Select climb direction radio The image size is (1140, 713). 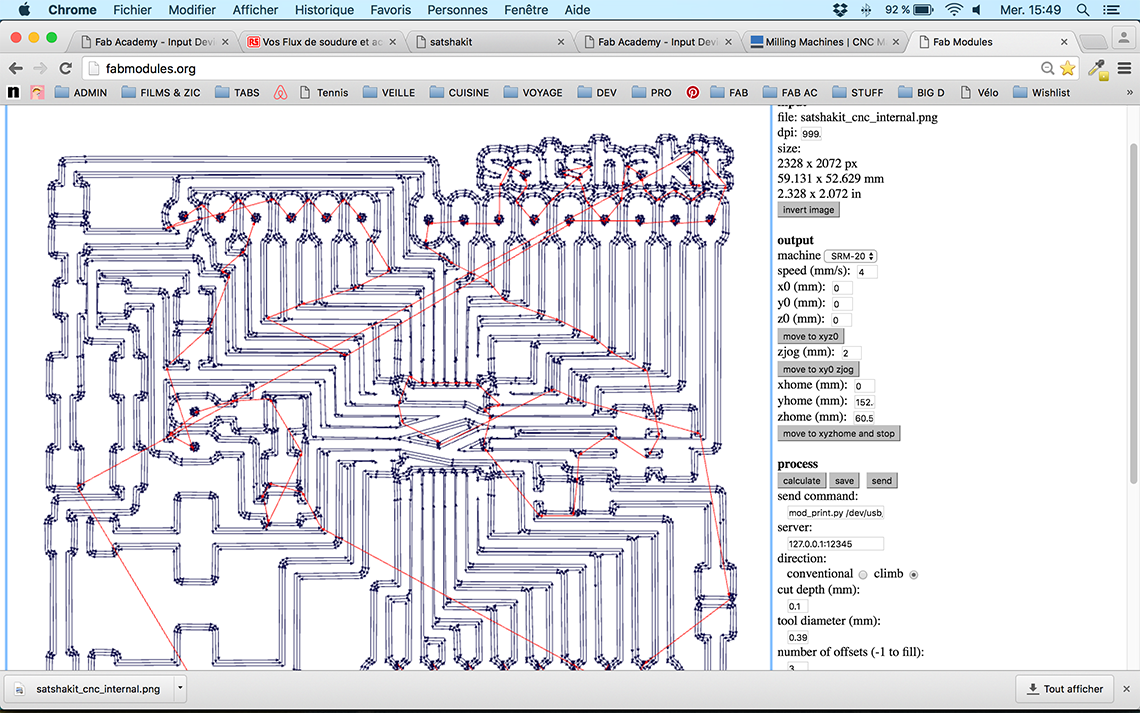(x=914, y=574)
